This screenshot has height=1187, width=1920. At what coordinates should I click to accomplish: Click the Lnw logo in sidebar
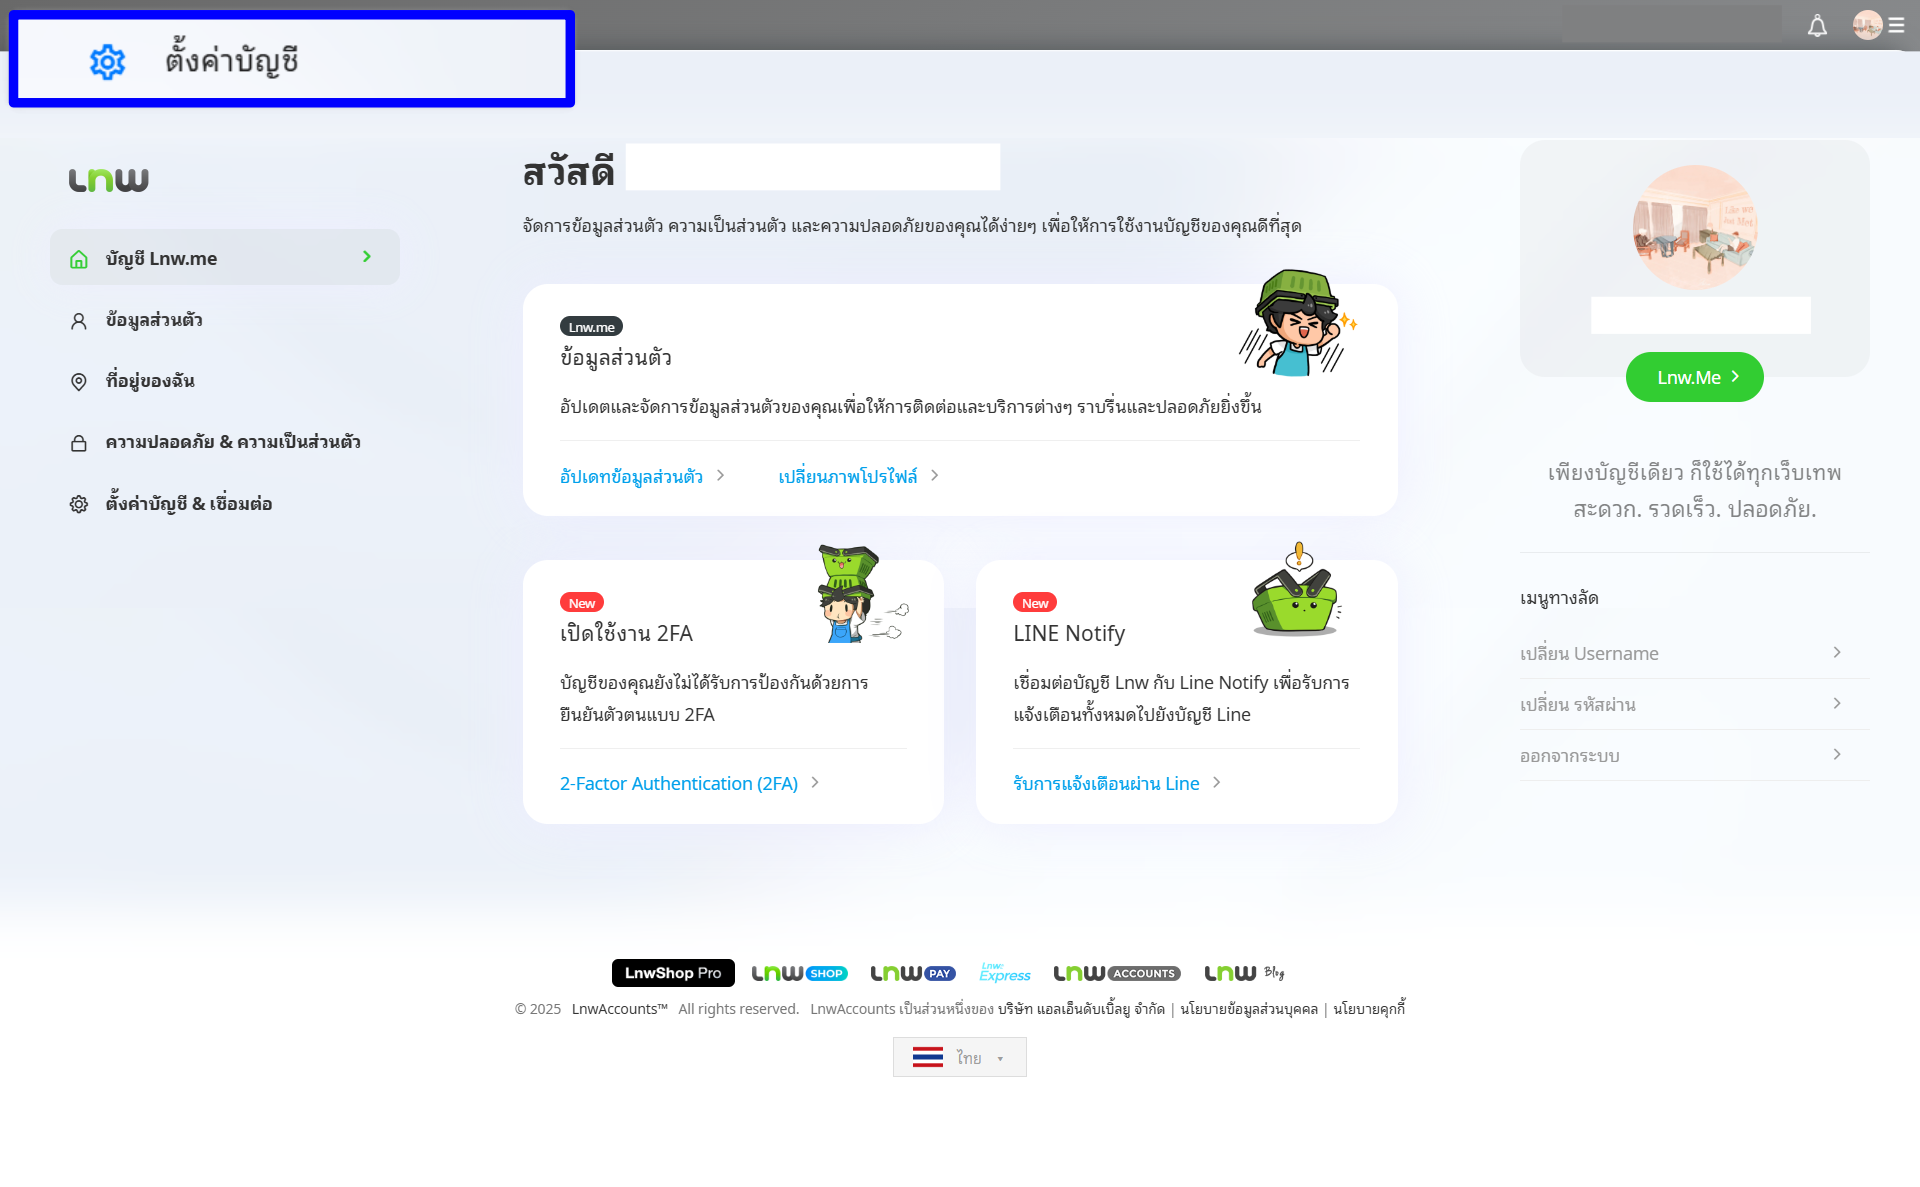108,180
